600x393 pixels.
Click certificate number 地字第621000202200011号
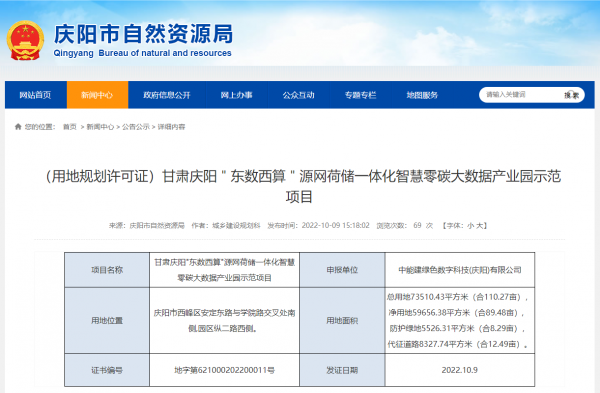[x=224, y=370]
